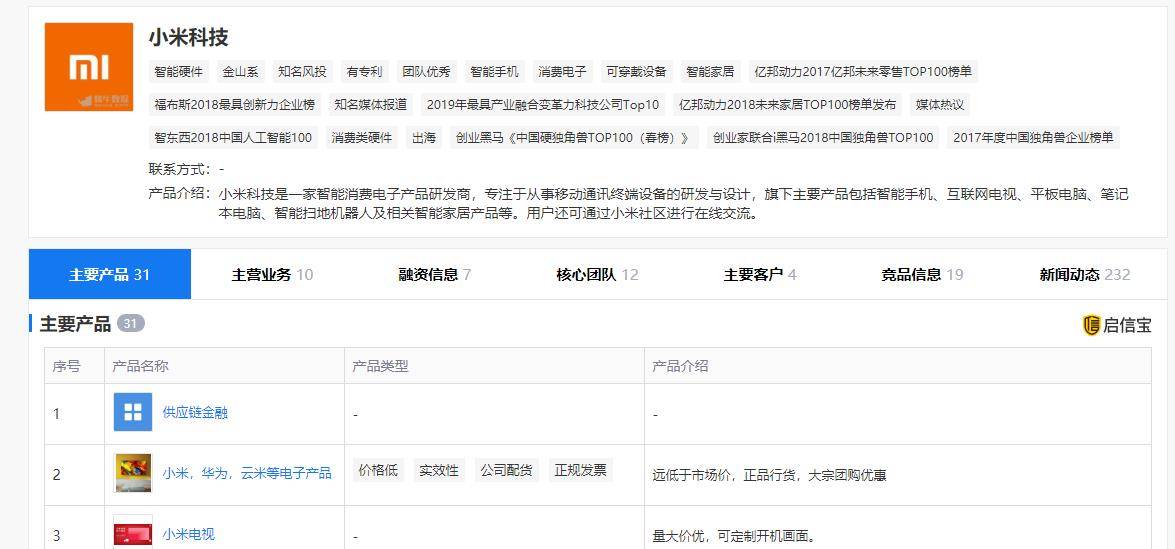Viewport: 1175px width, 549px height.
Task: Switch to the 竞品信息 tab
Action: [x=922, y=274]
